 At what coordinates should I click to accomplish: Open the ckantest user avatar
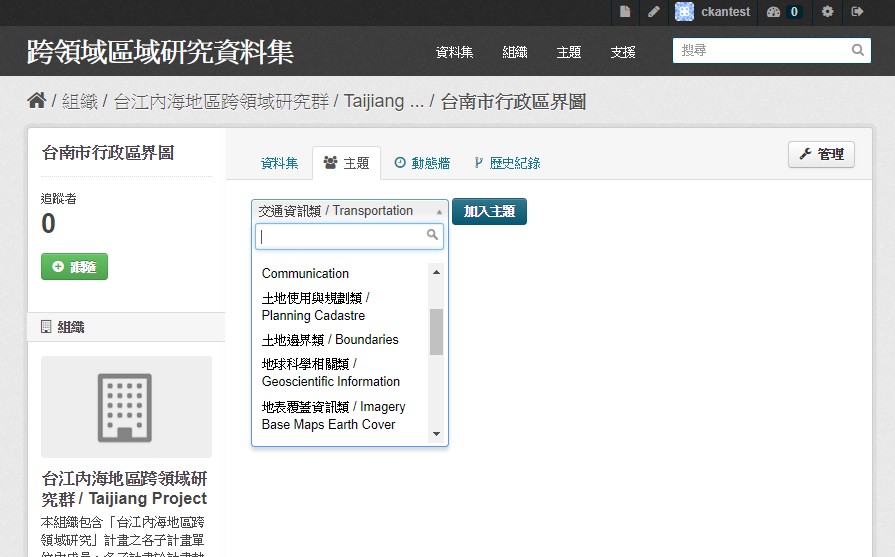pyautogui.click(x=684, y=11)
